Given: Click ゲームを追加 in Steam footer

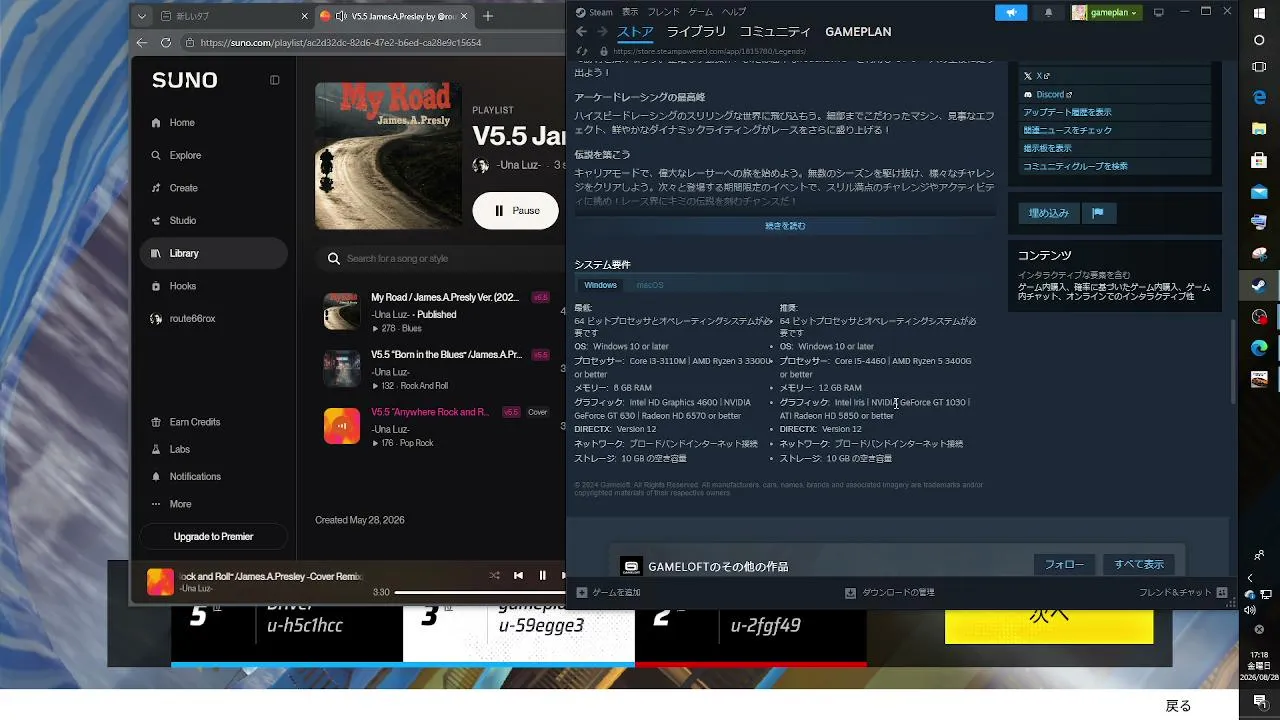Looking at the screenshot, I should click(x=608, y=593).
